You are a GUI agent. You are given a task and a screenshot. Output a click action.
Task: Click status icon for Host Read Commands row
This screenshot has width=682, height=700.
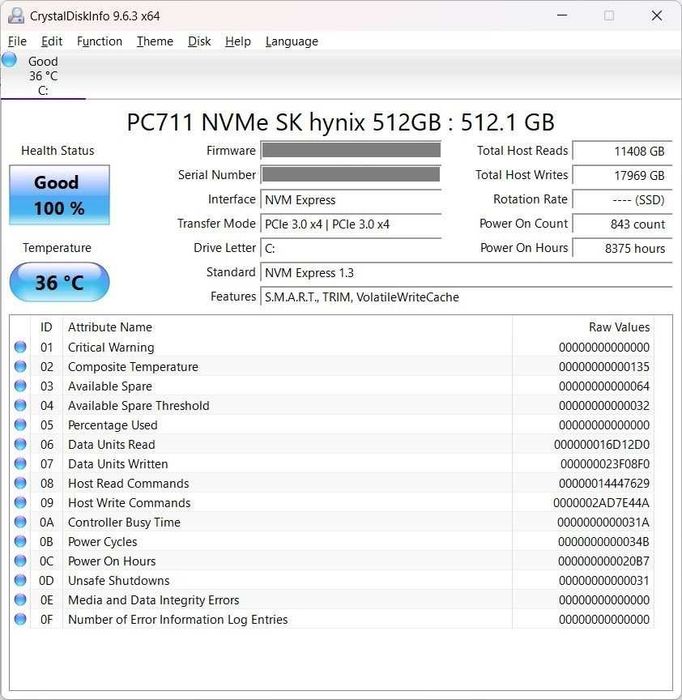click(x=20, y=483)
